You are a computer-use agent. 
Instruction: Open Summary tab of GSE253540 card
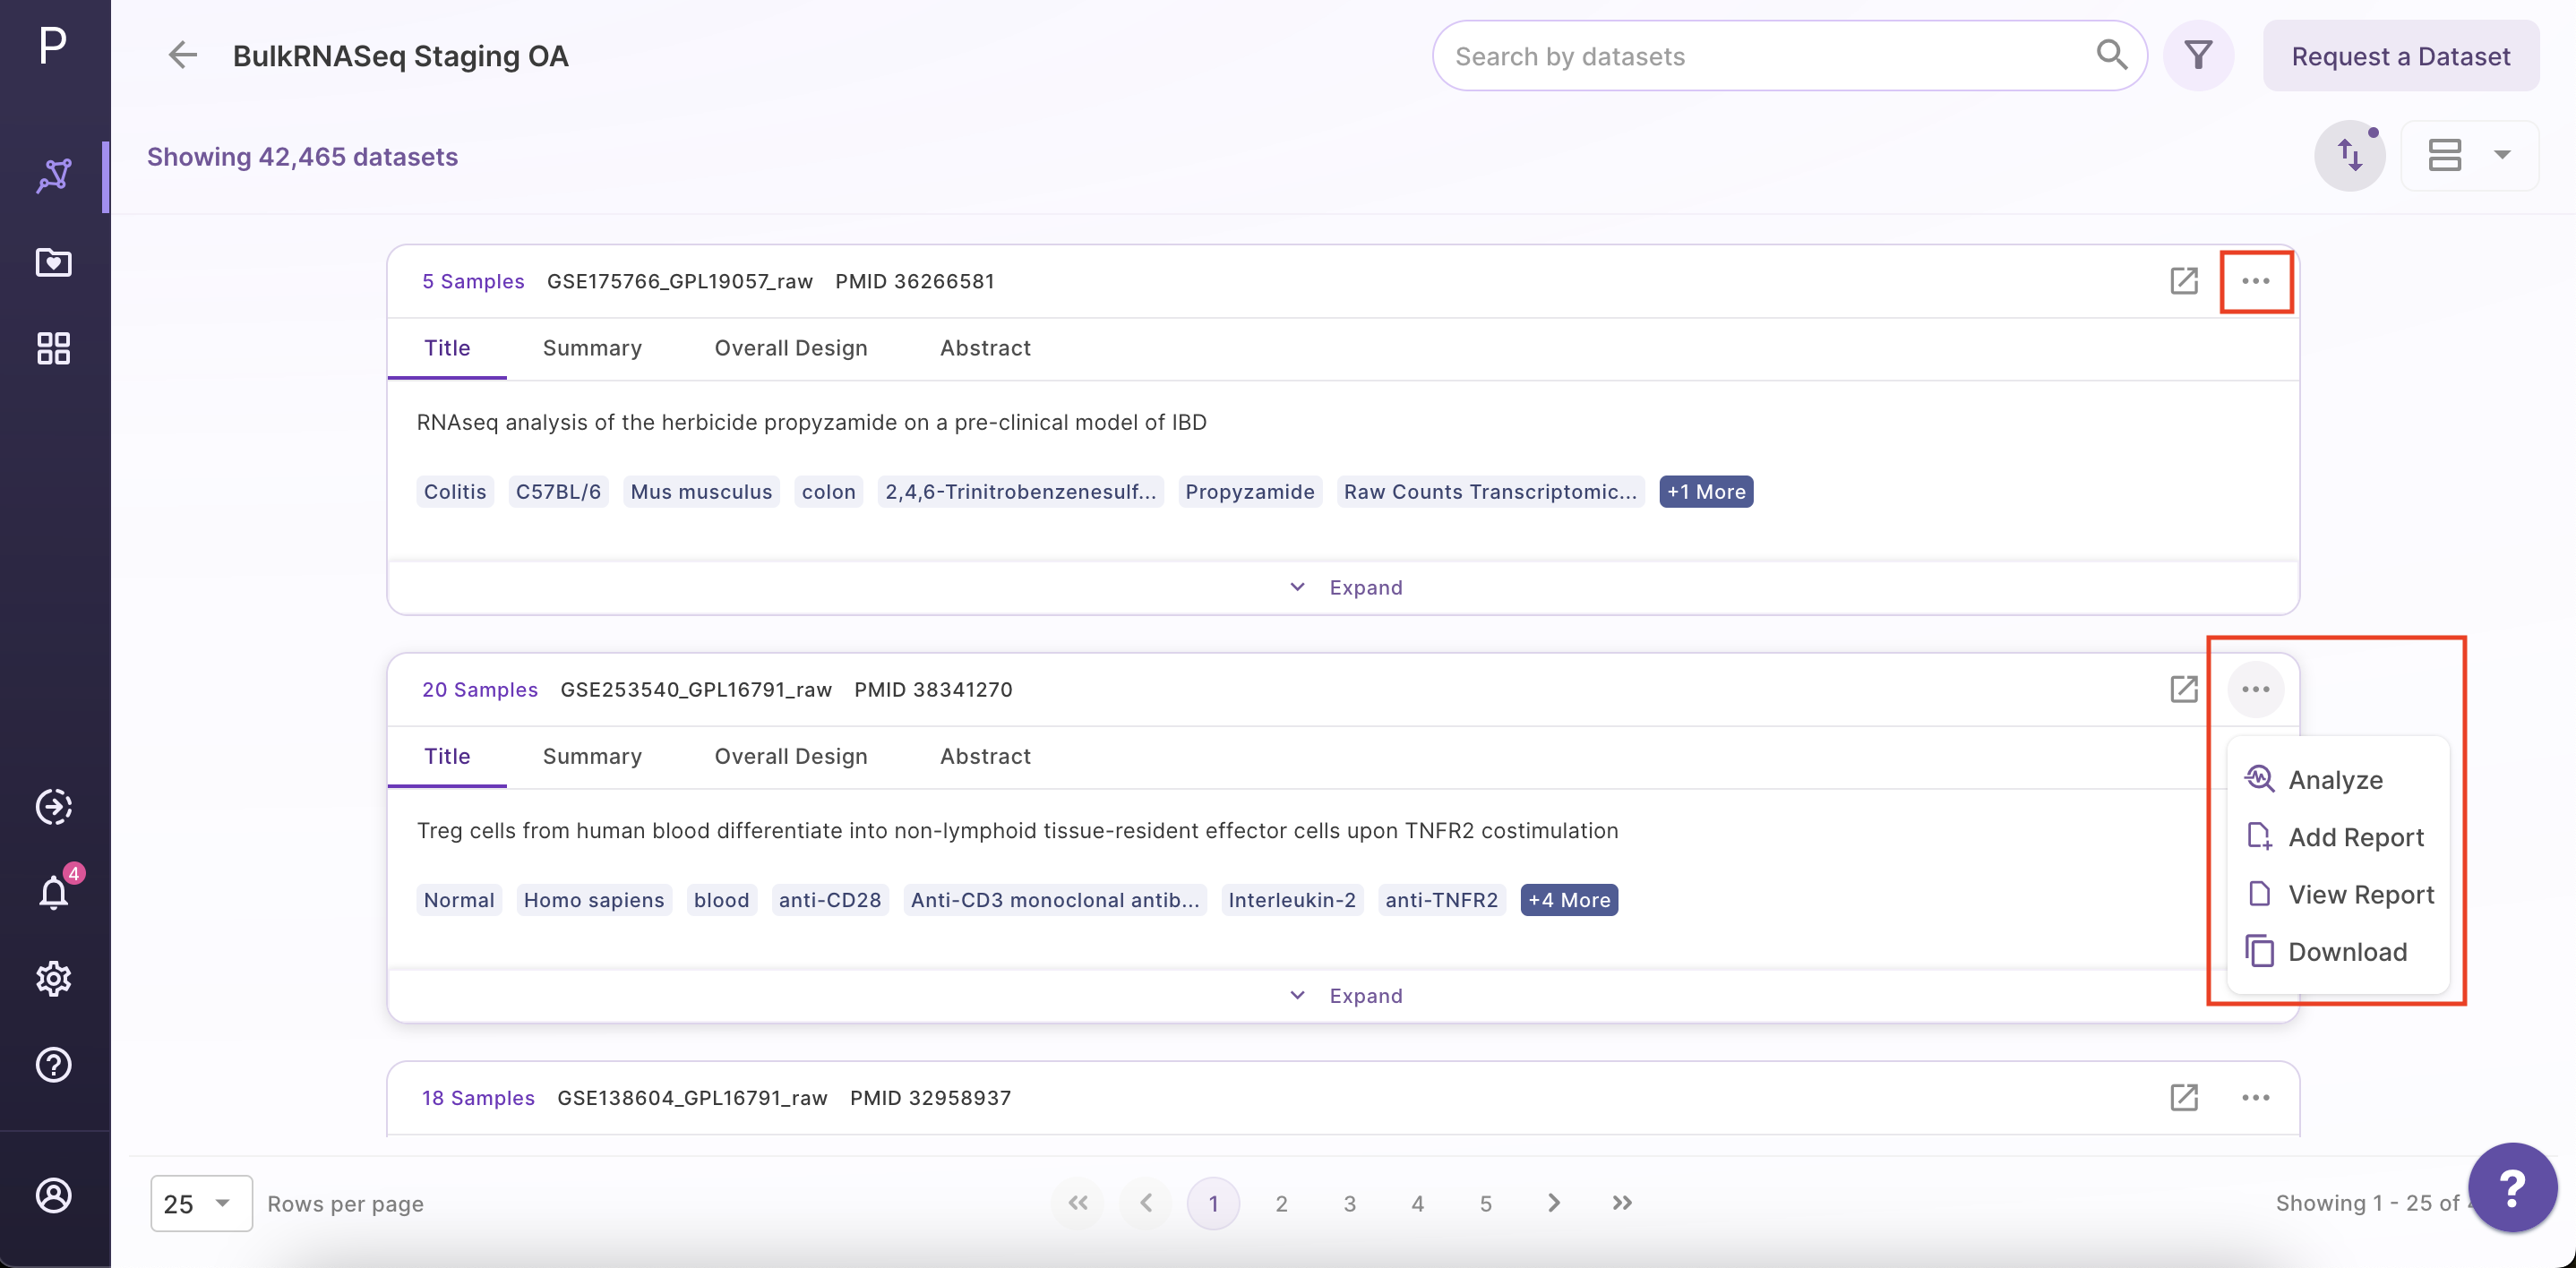coord(592,756)
